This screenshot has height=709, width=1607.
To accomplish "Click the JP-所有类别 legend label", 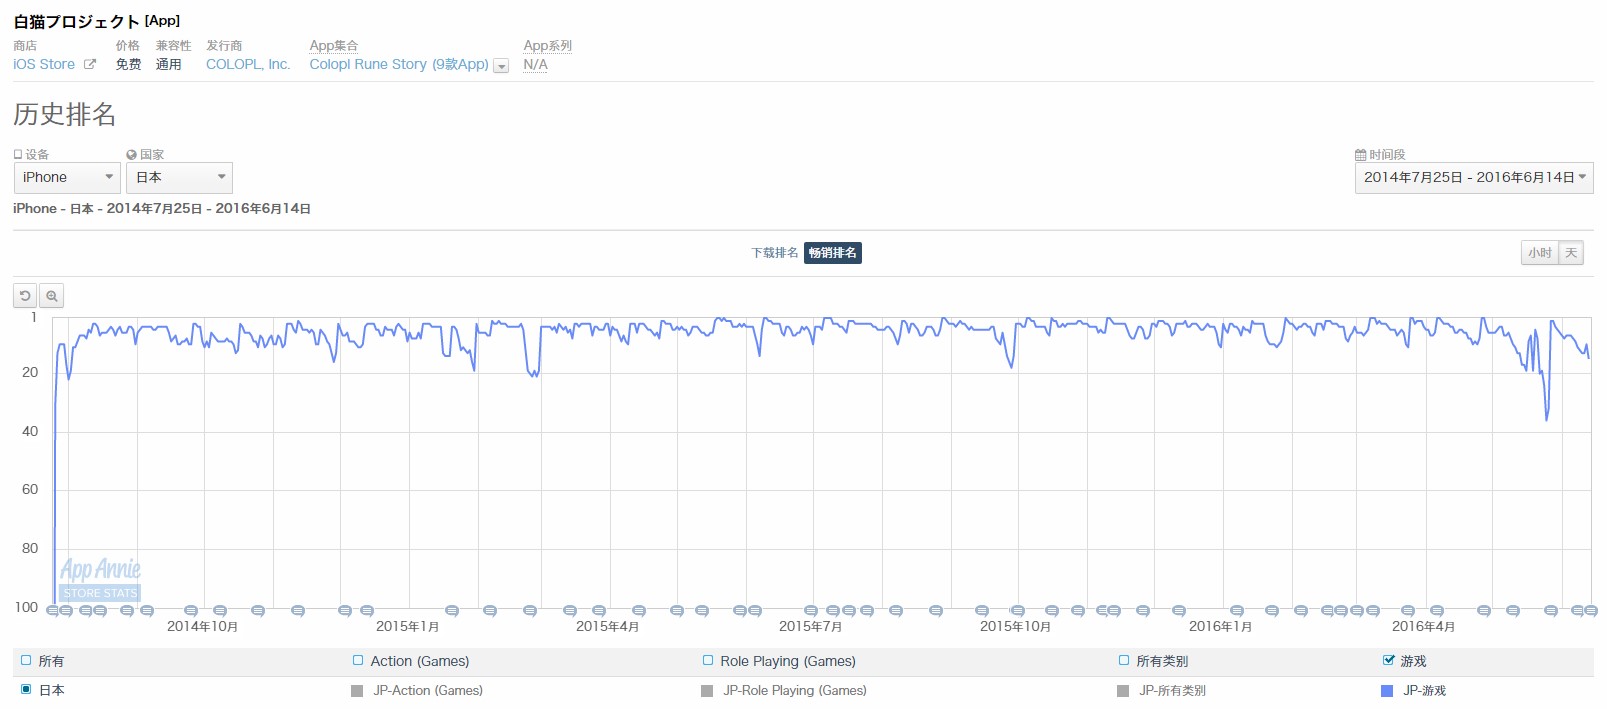I will coord(1172,691).
